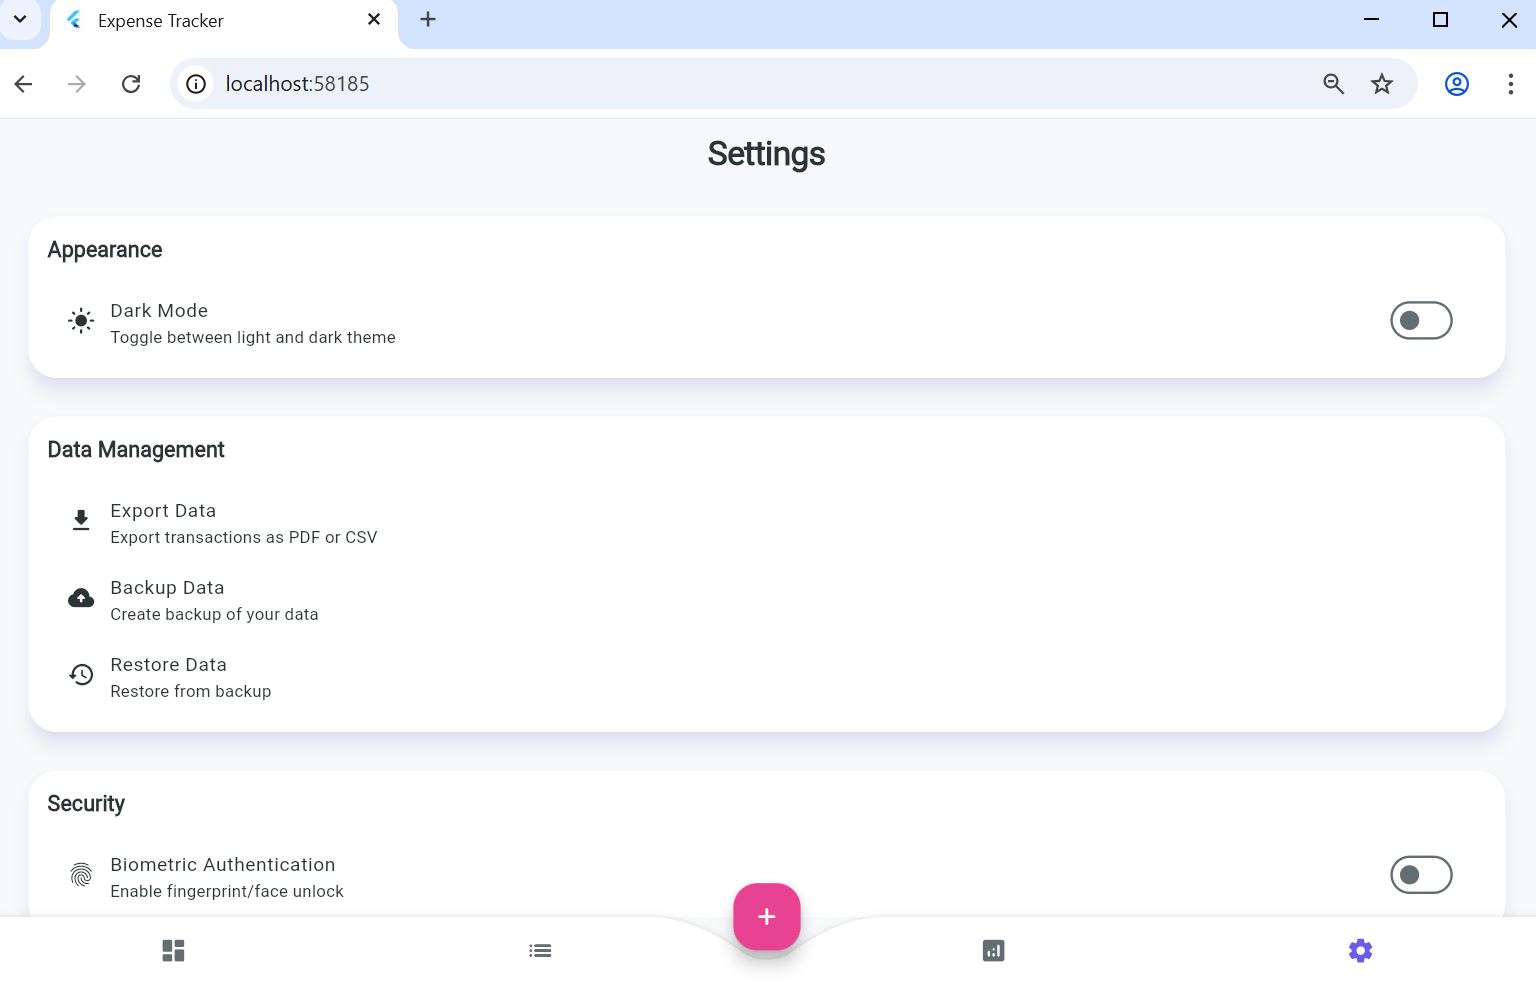The width and height of the screenshot is (1536, 983).
Task: Open the Transactions list icon in bottom navigation
Action: pos(540,950)
